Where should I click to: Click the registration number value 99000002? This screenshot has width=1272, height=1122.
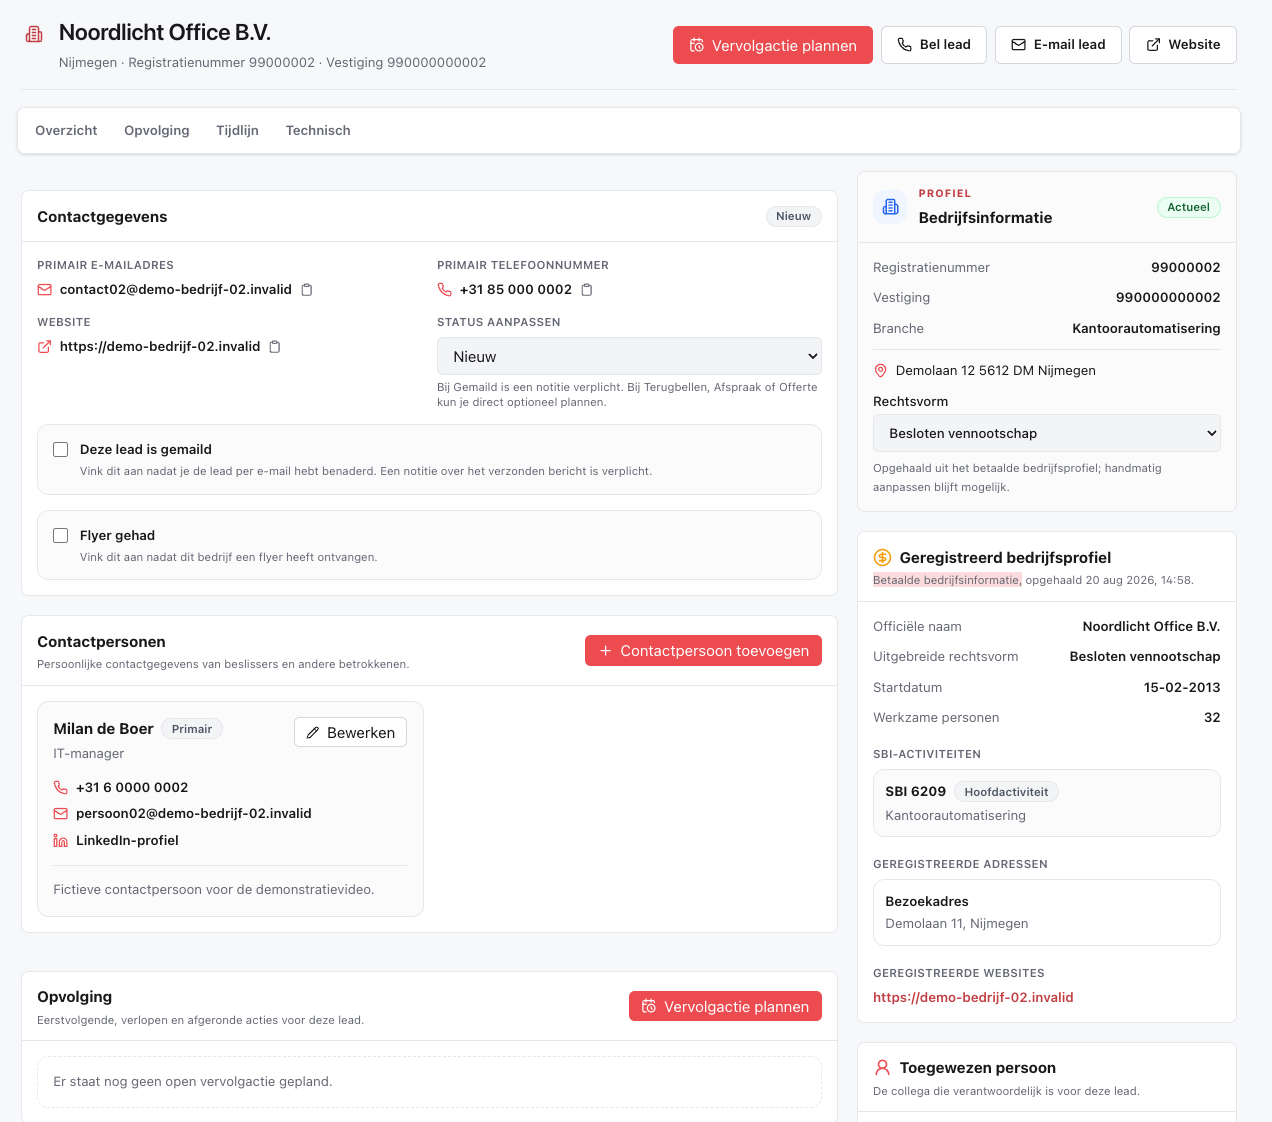[1186, 268]
